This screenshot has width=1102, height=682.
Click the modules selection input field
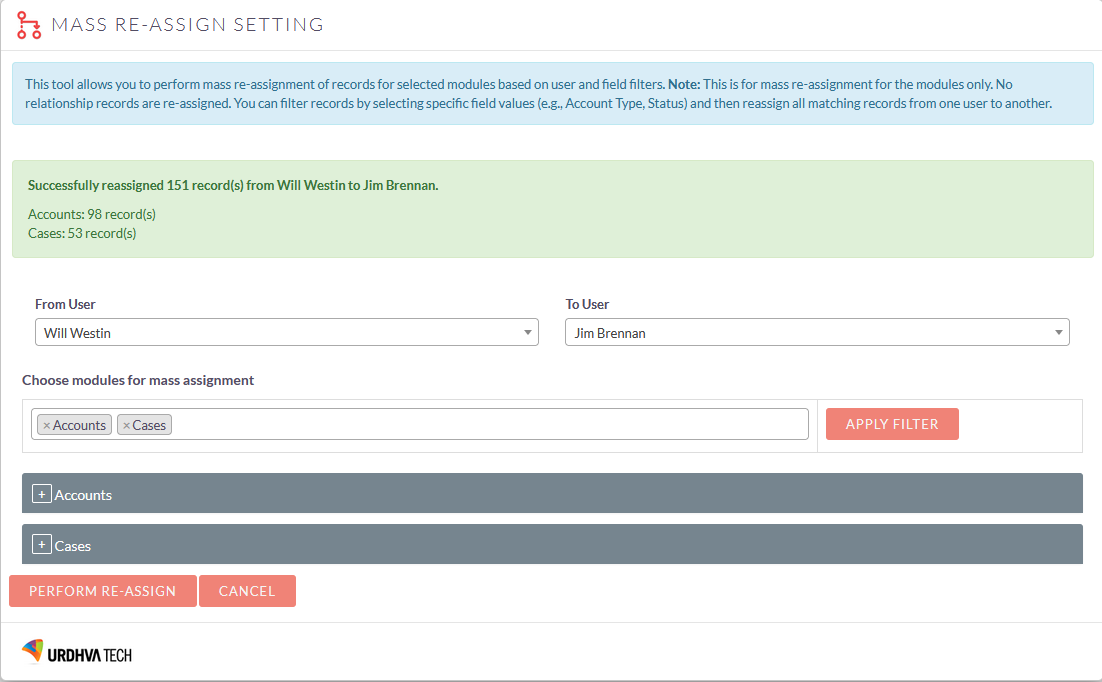tap(450, 424)
